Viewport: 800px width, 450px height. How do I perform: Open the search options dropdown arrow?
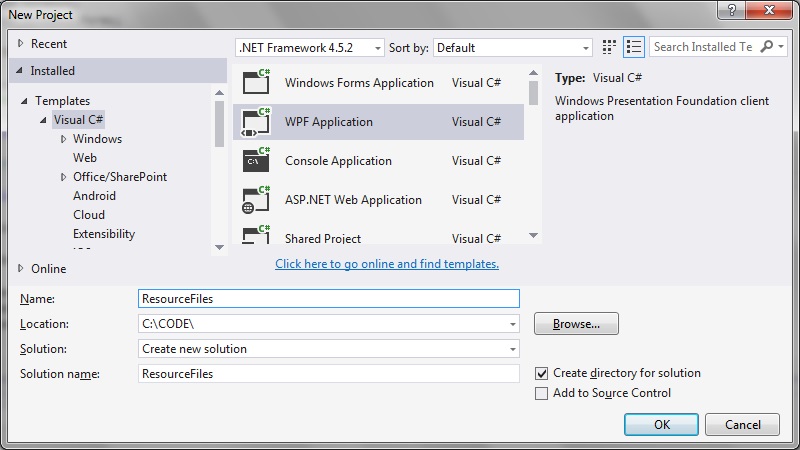tap(781, 46)
